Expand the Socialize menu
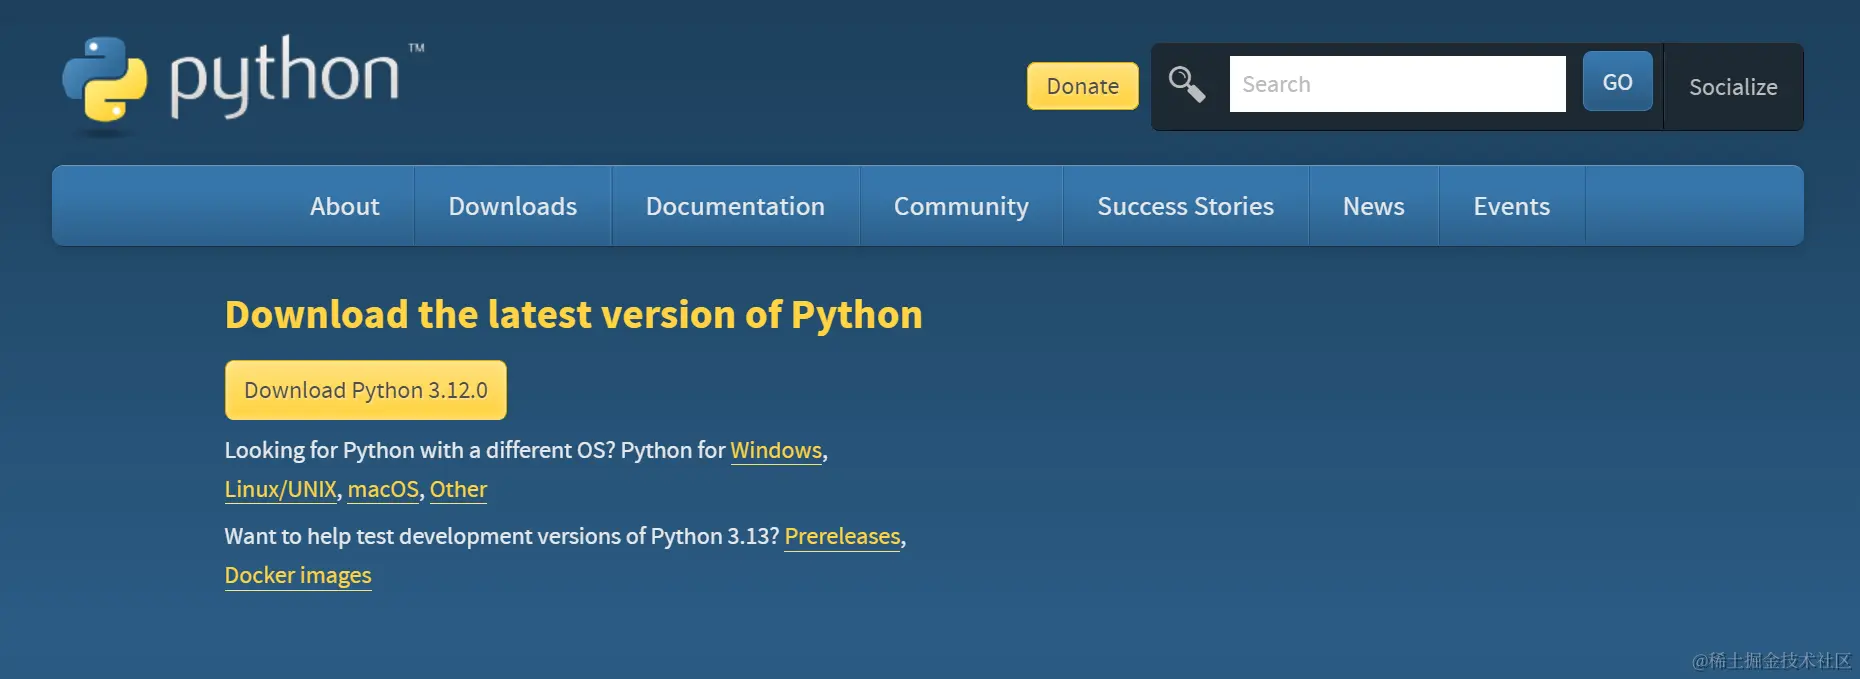The image size is (1860, 679). point(1733,87)
